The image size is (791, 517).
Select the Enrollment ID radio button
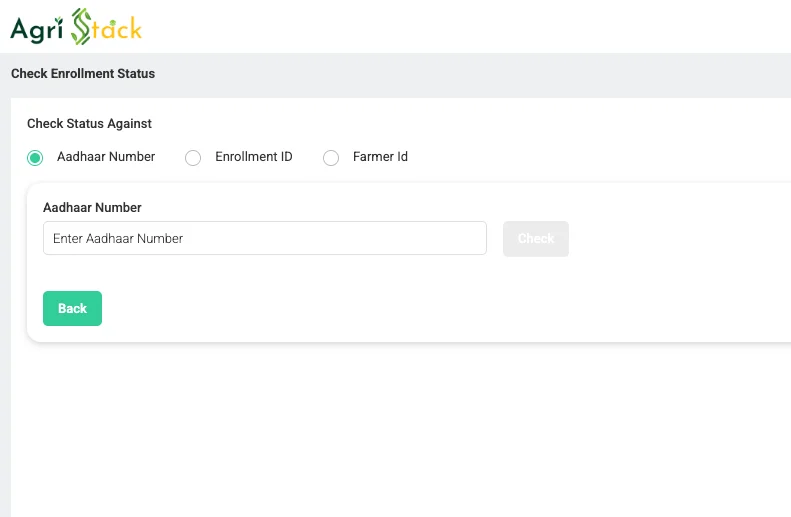[x=193, y=158]
